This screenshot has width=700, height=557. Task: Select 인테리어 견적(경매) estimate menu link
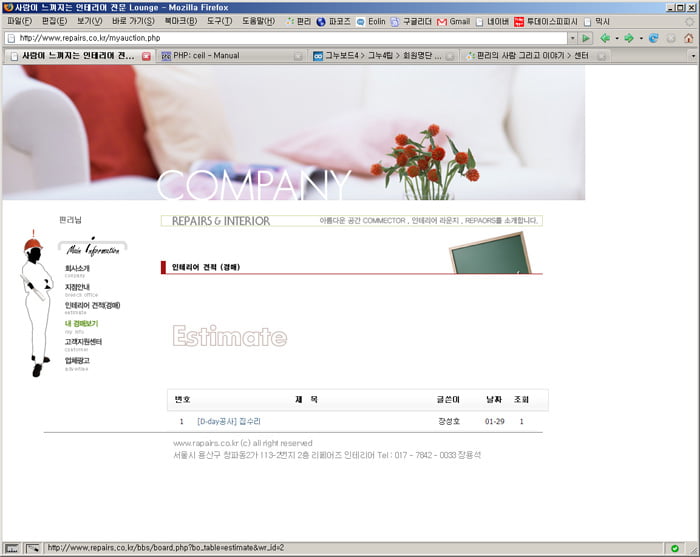click(x=92, y=305)
